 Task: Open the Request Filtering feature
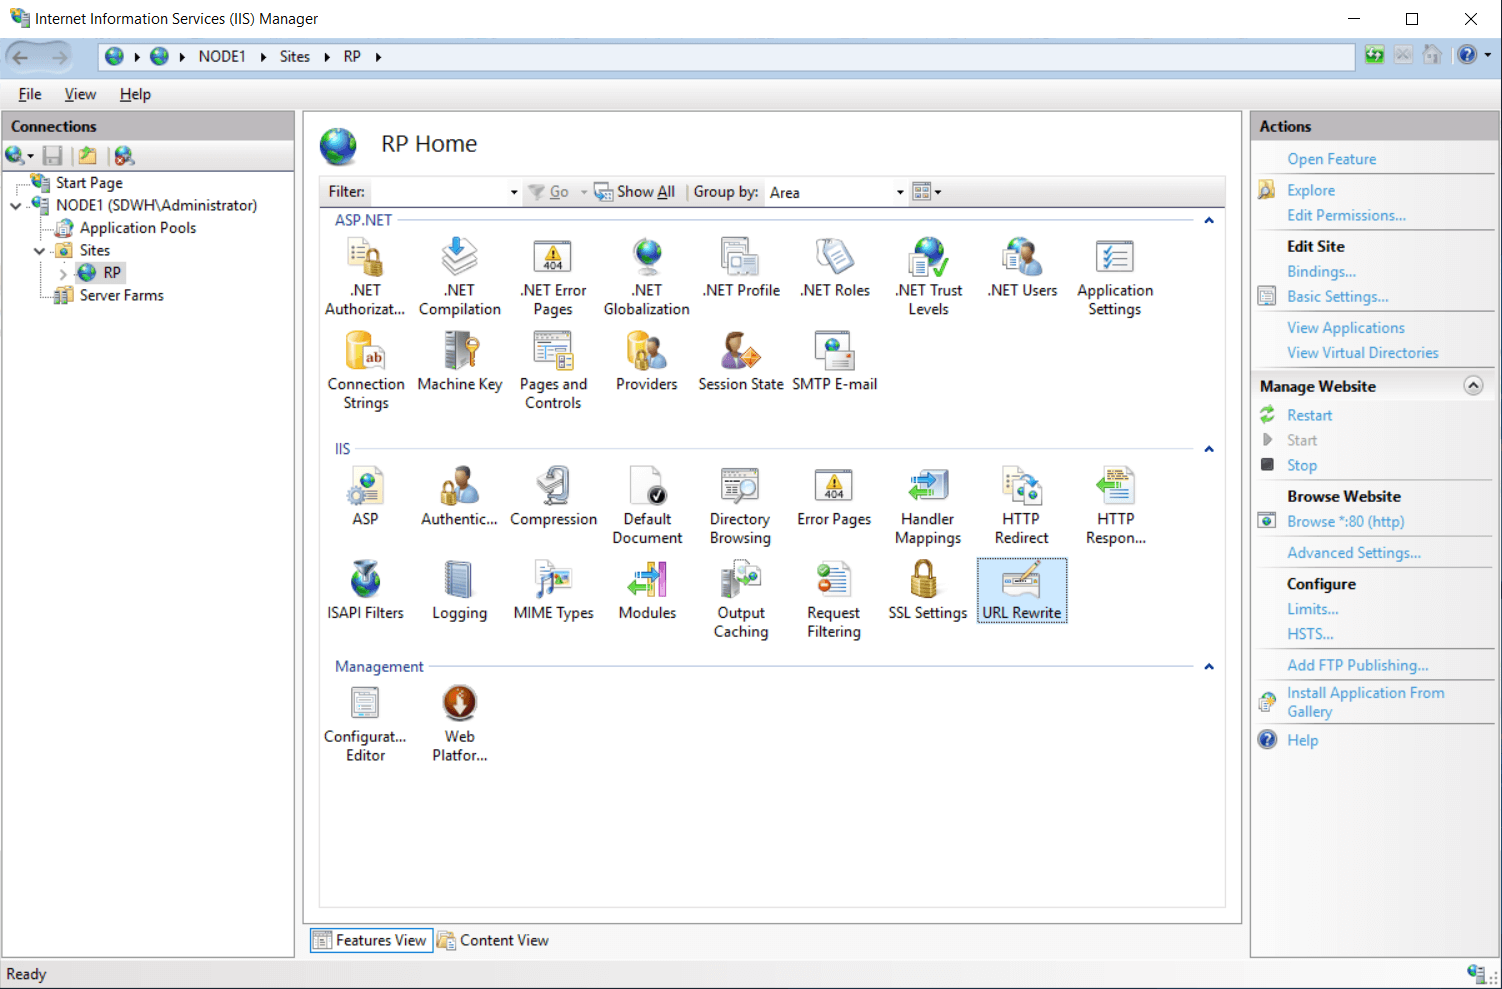click(833, 598)
